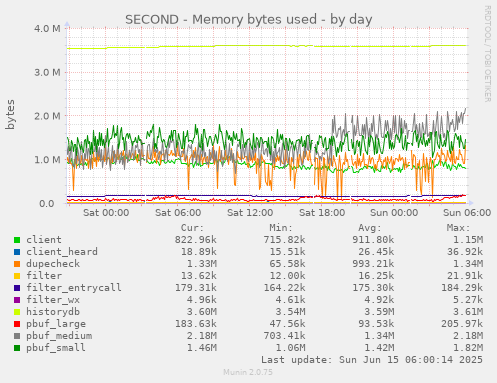This screenshot has width=497, height=383.
Task: Click the historydb lime legend swatch
Action: [x=17, y=312]
